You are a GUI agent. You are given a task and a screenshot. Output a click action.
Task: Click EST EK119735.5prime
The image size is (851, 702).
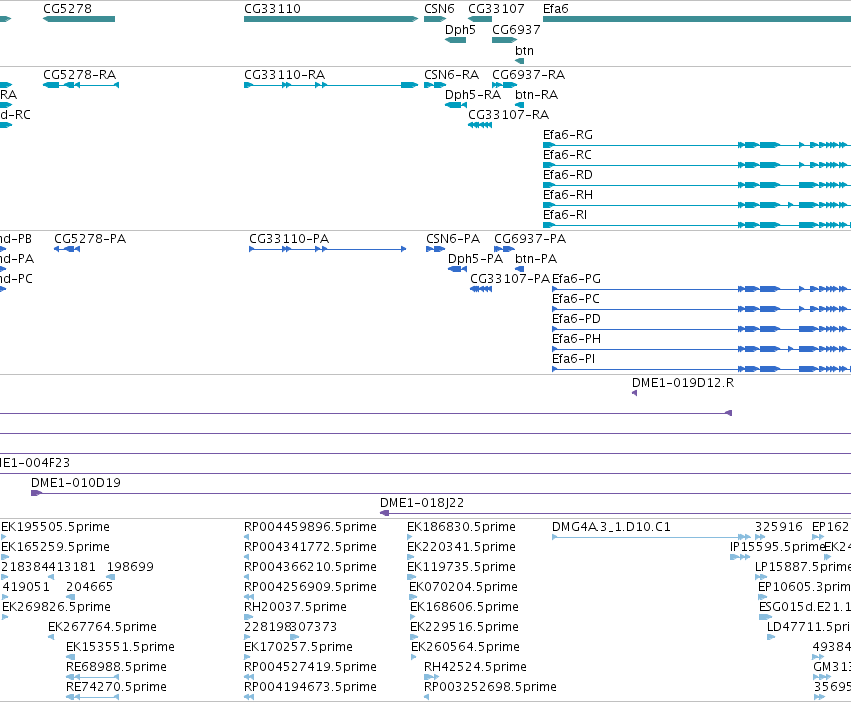pos(461,567)
